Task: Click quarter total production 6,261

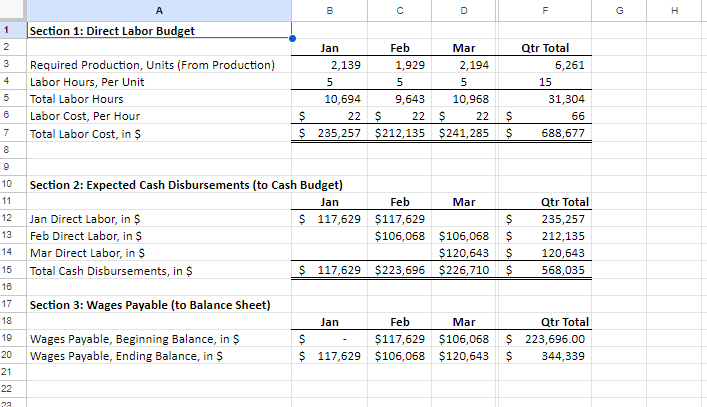Action: [545, 65]
